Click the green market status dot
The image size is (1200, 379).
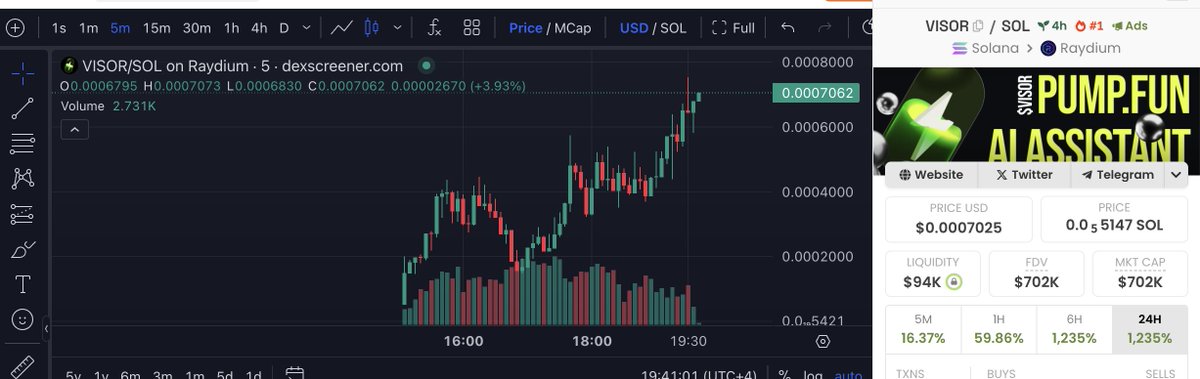point(426,66)
